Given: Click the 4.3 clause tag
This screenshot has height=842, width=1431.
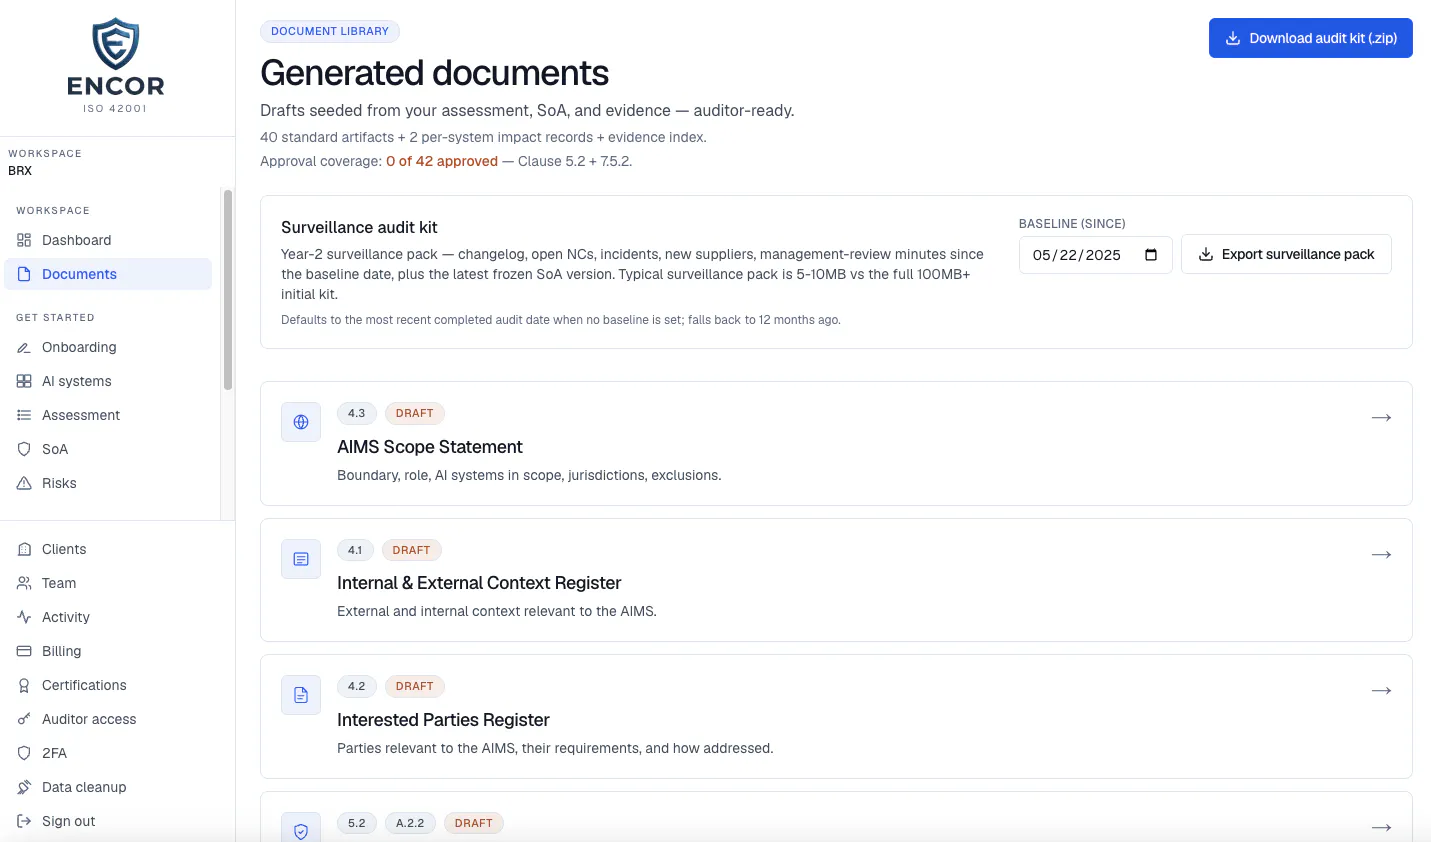Looking at the screenshot, I should [x=357, y=413].
